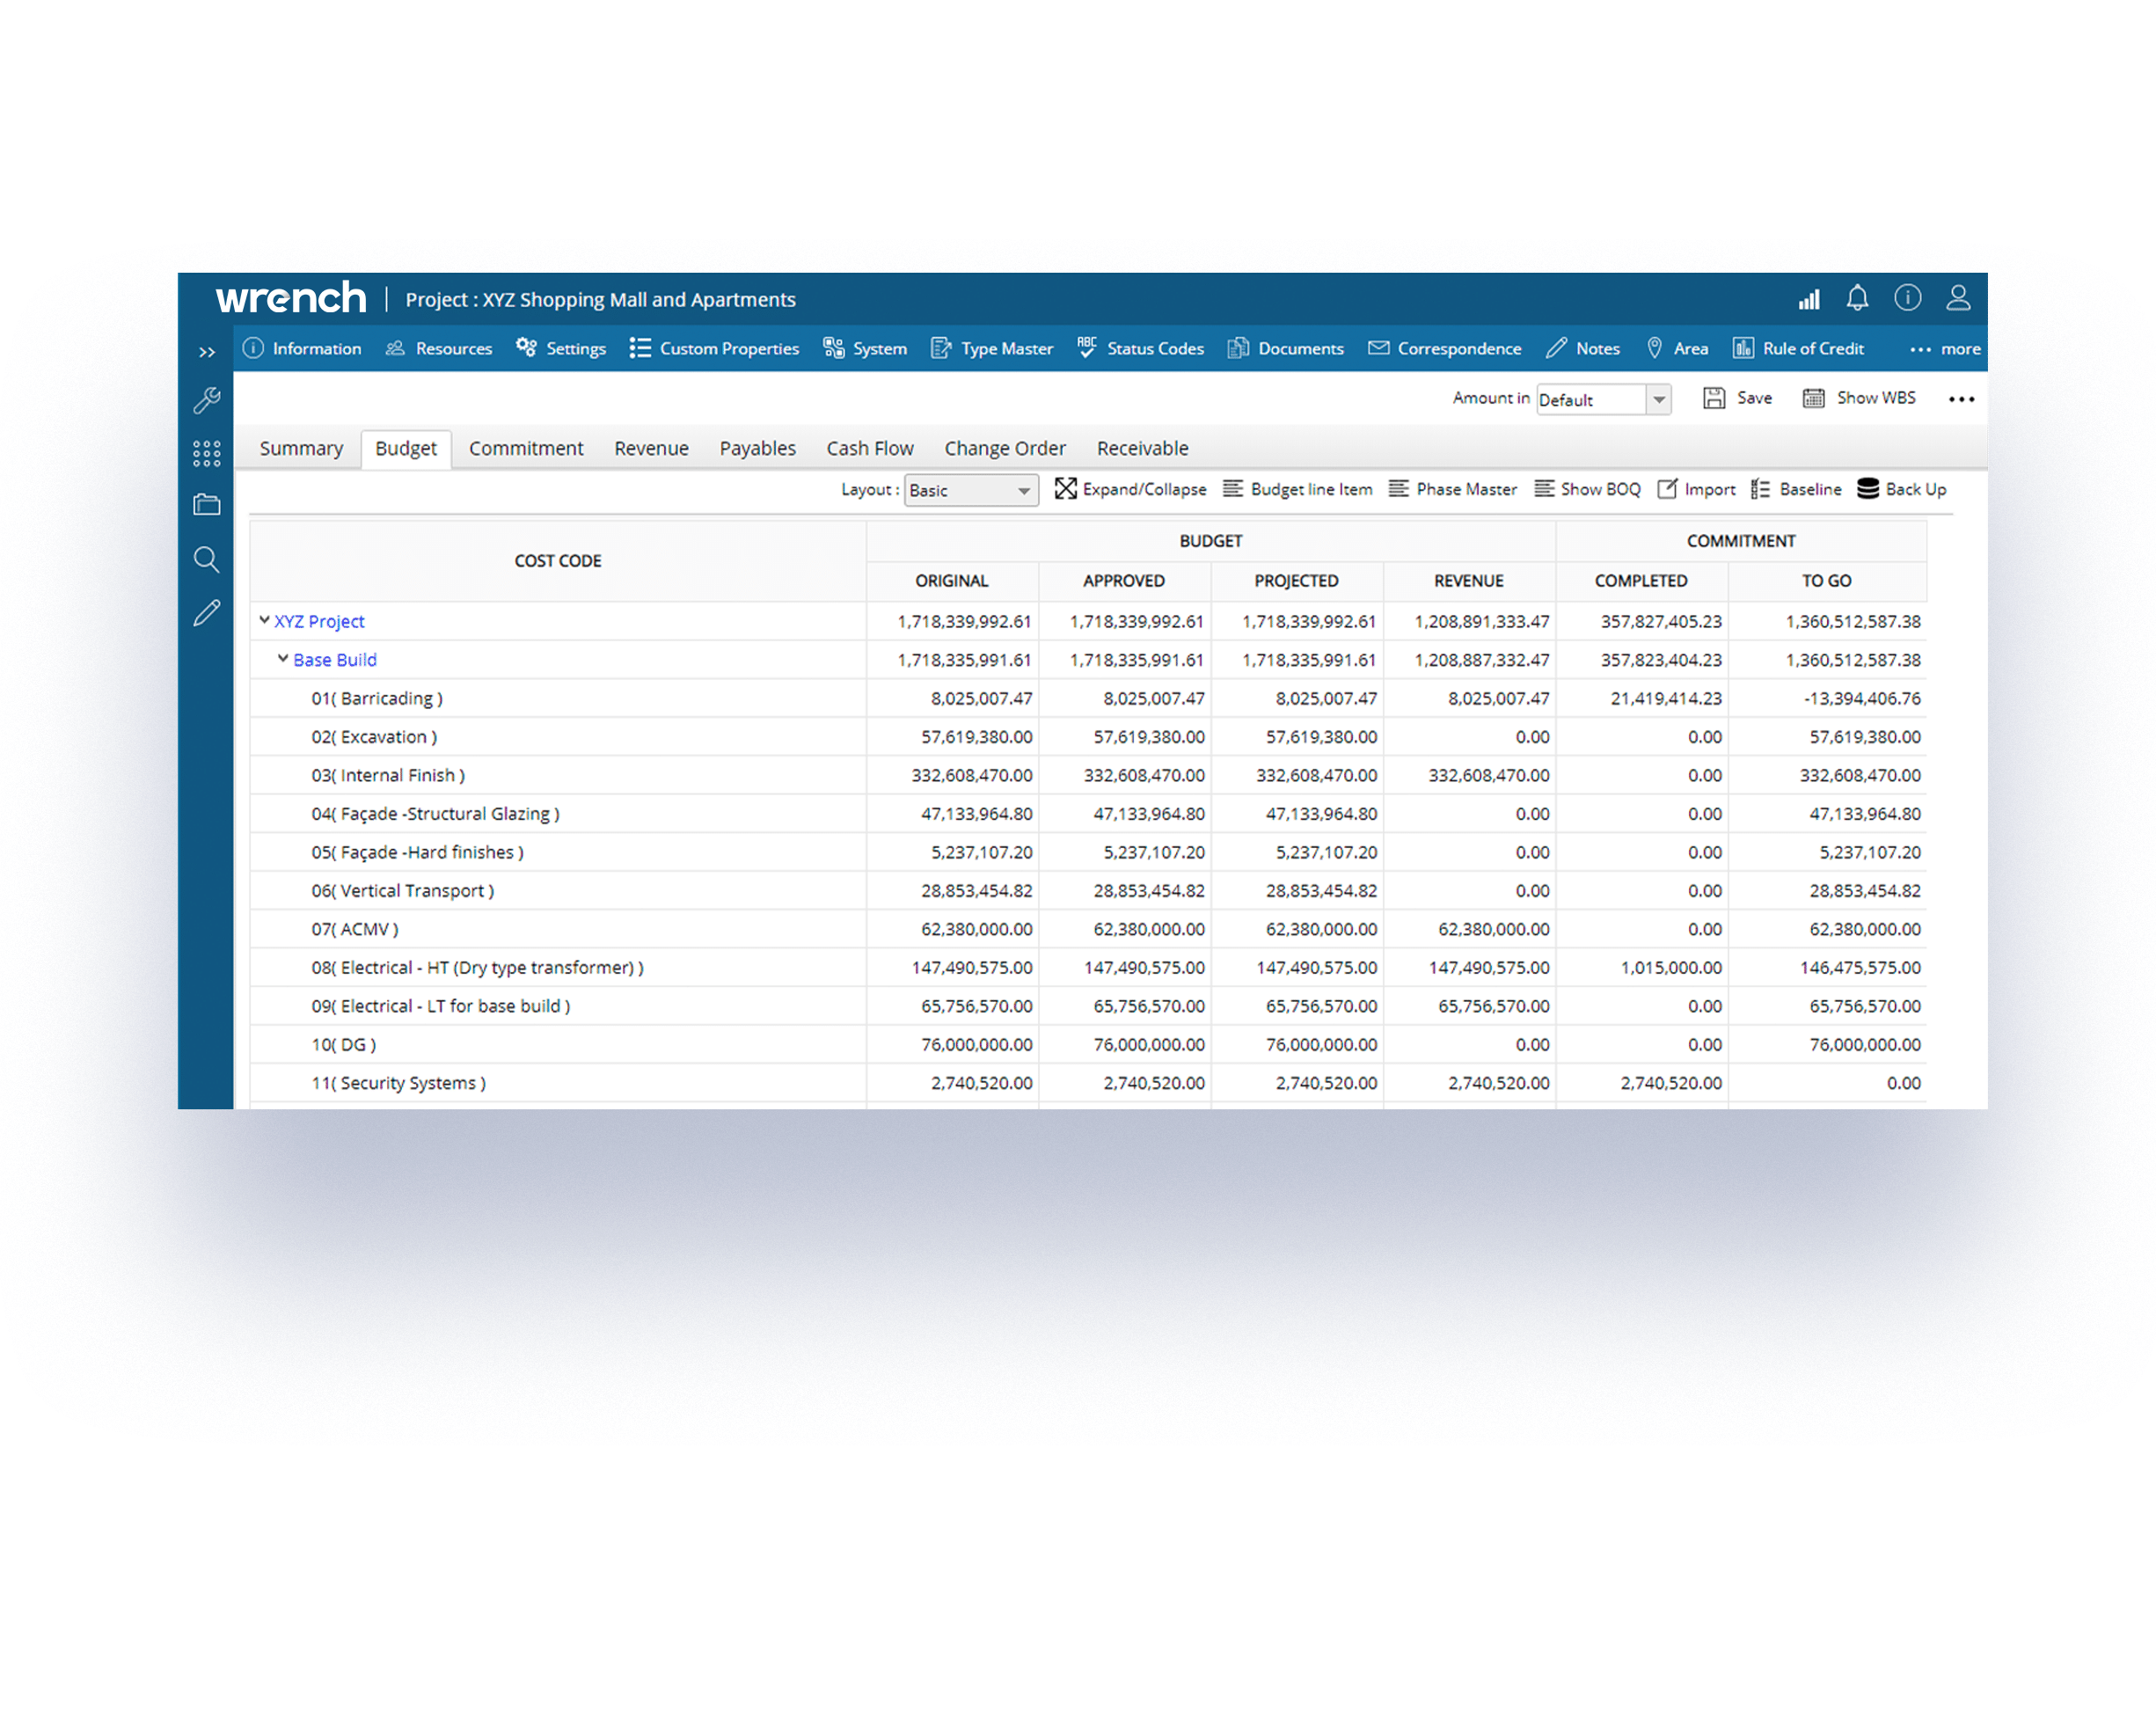This screenshot has height=1711, width=2156.
Task: Open the three-dot overflow menu beside Show WBS
Action: [1962, 399]
